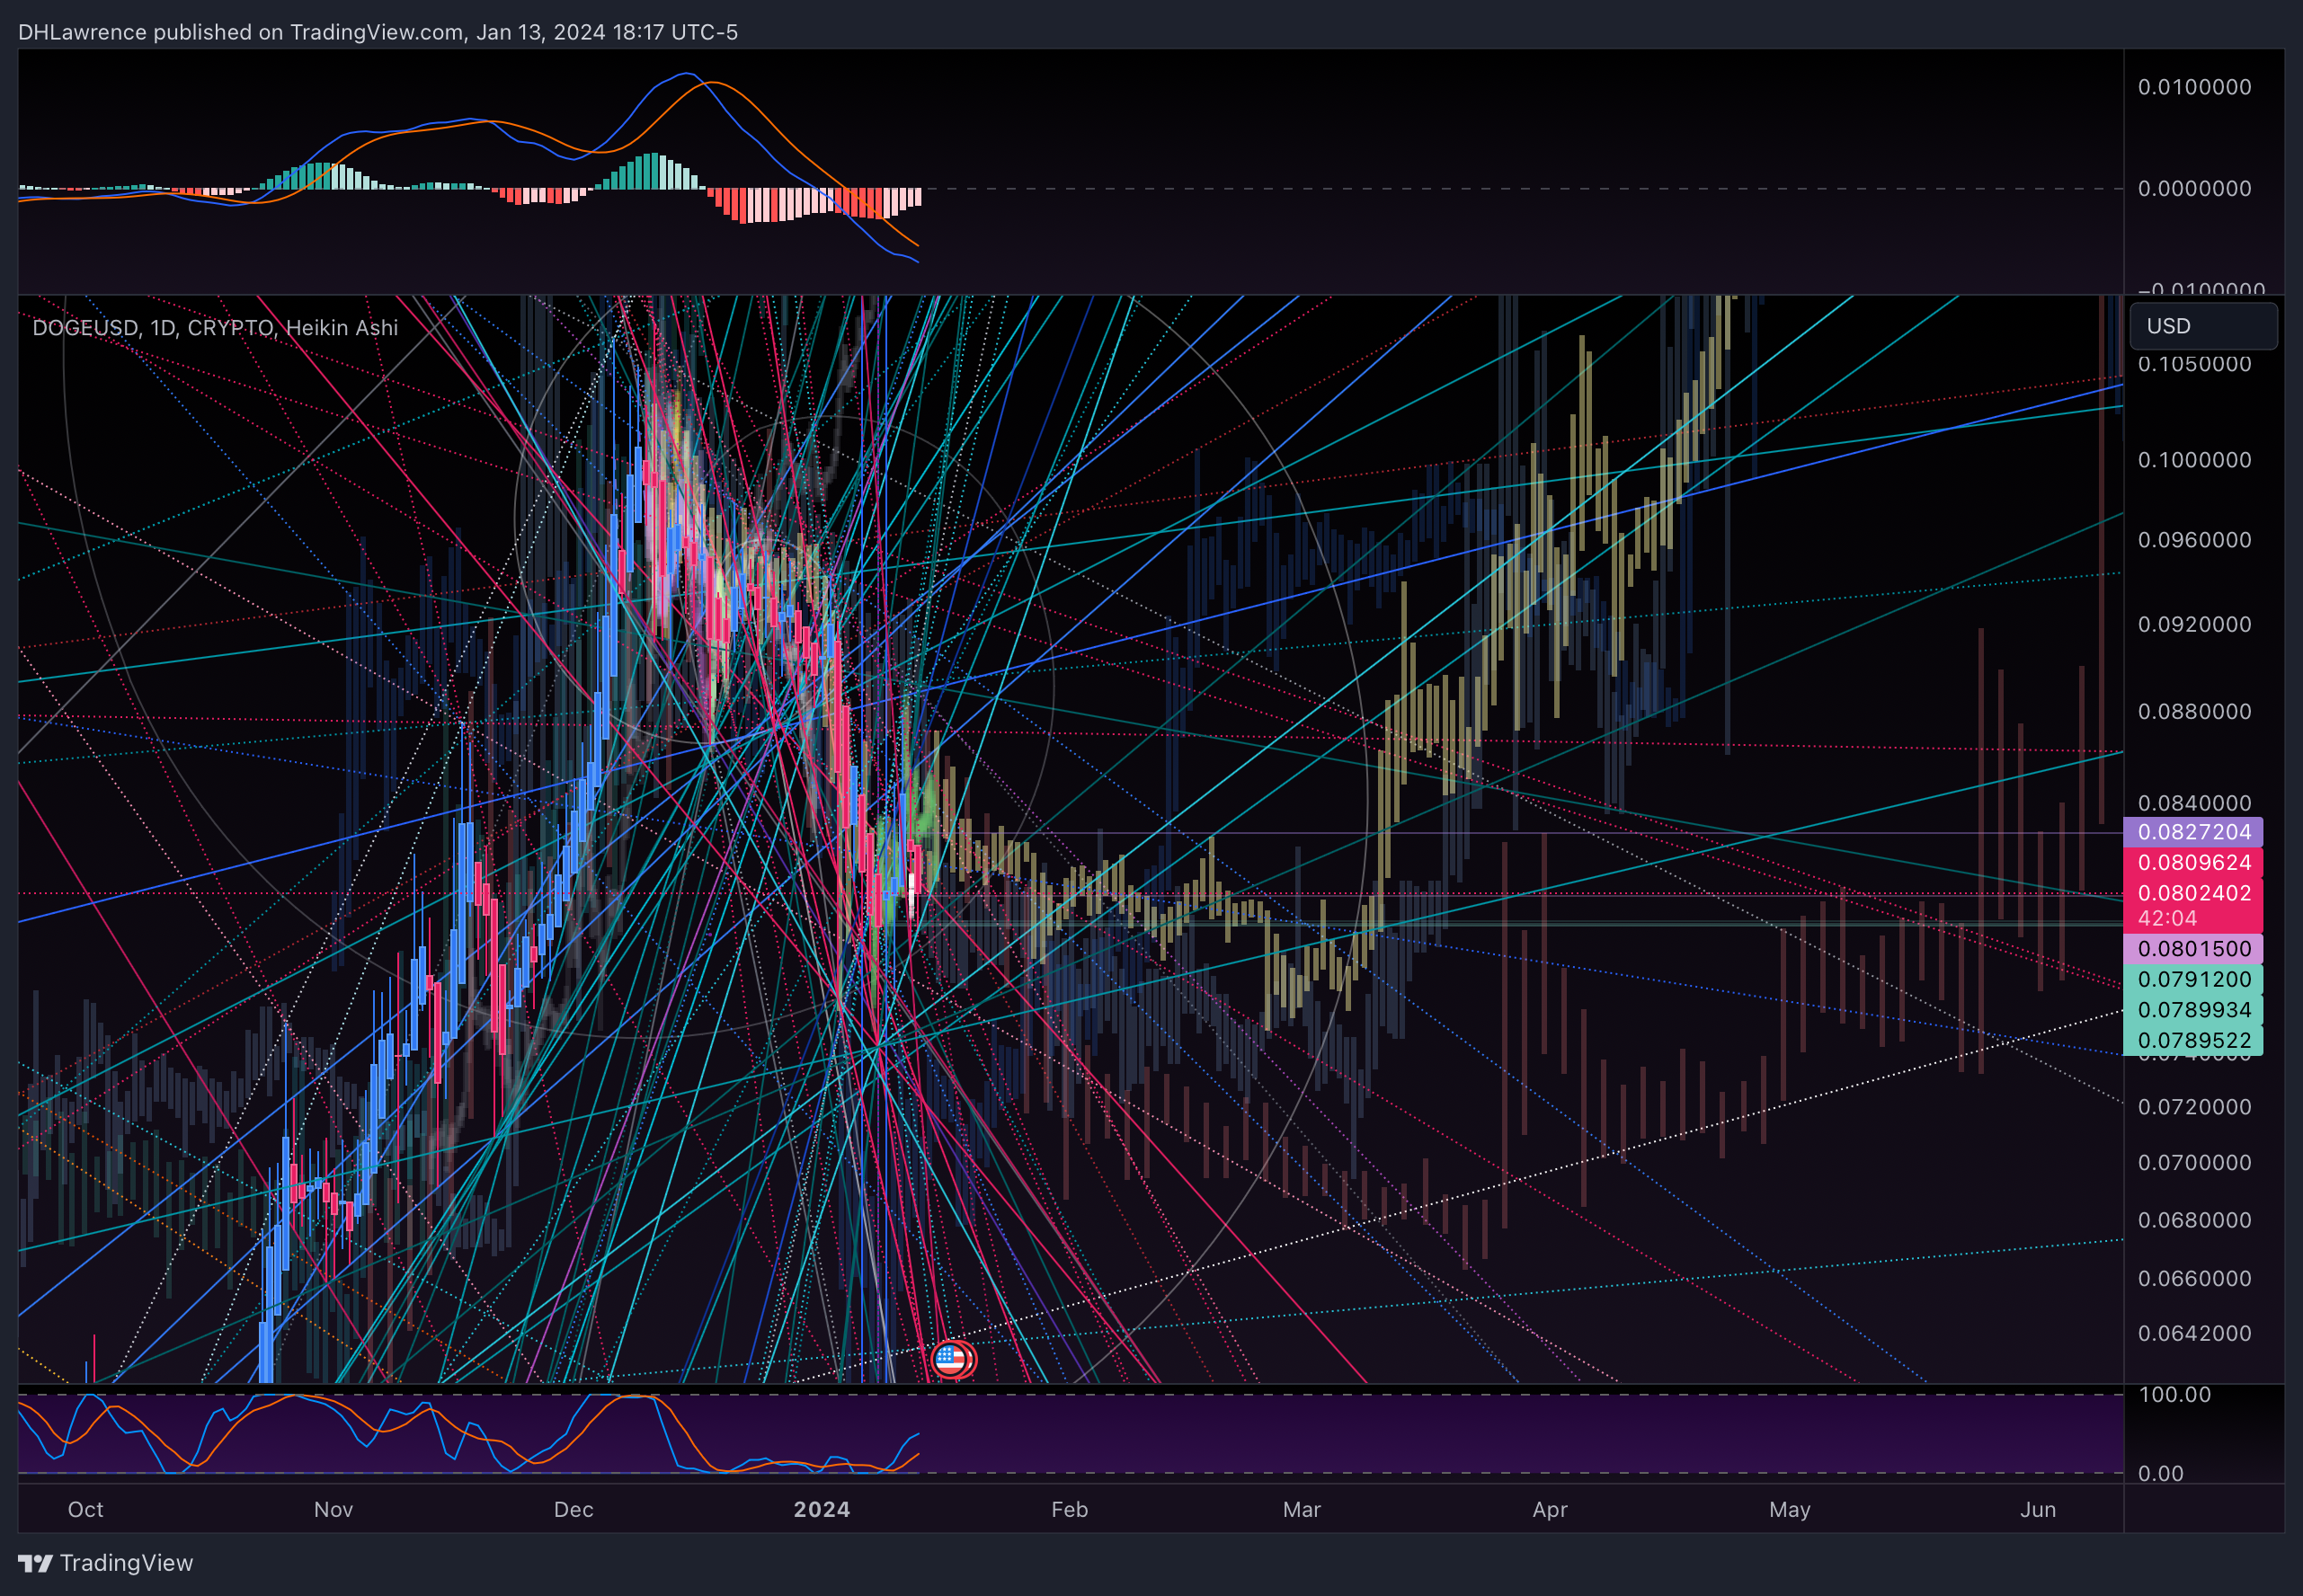Click the Apr label on time axis
The width and height of the screenshot is (2303, 1596).
1550,1510
